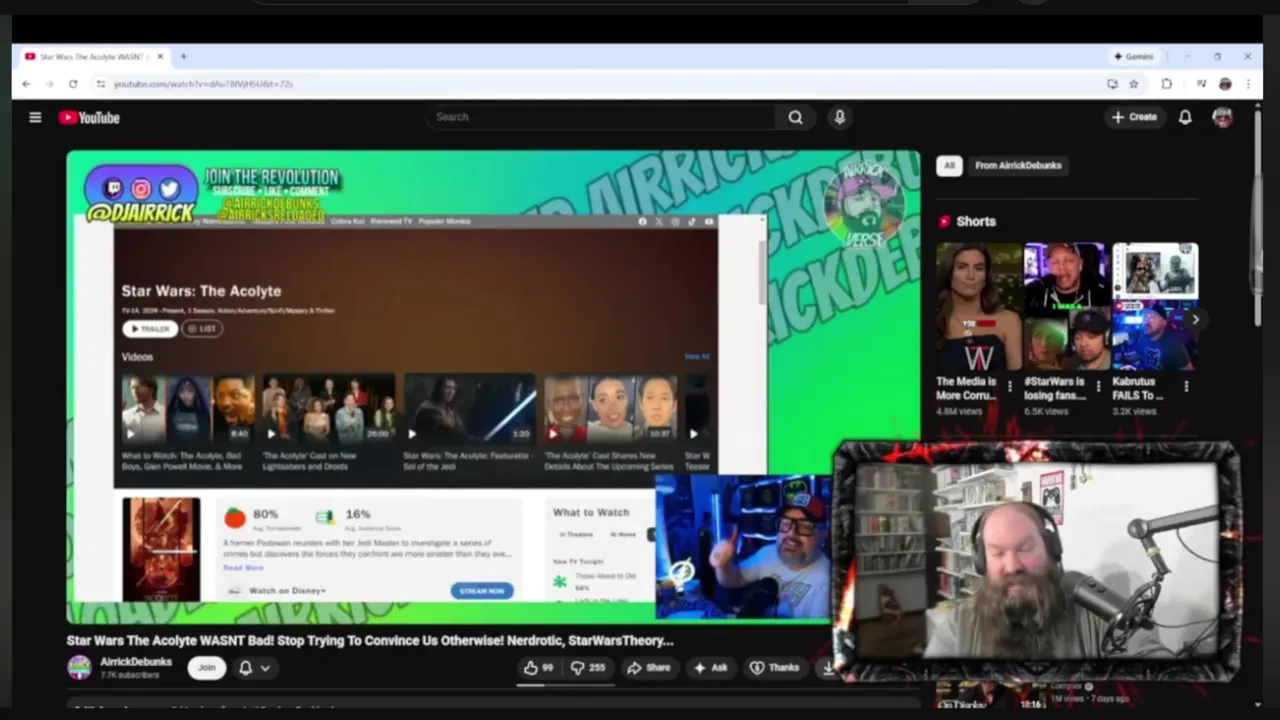Screen dimensions: 1280x720
Task: Click the search magnifier button
Action: [x=795, y=117]
